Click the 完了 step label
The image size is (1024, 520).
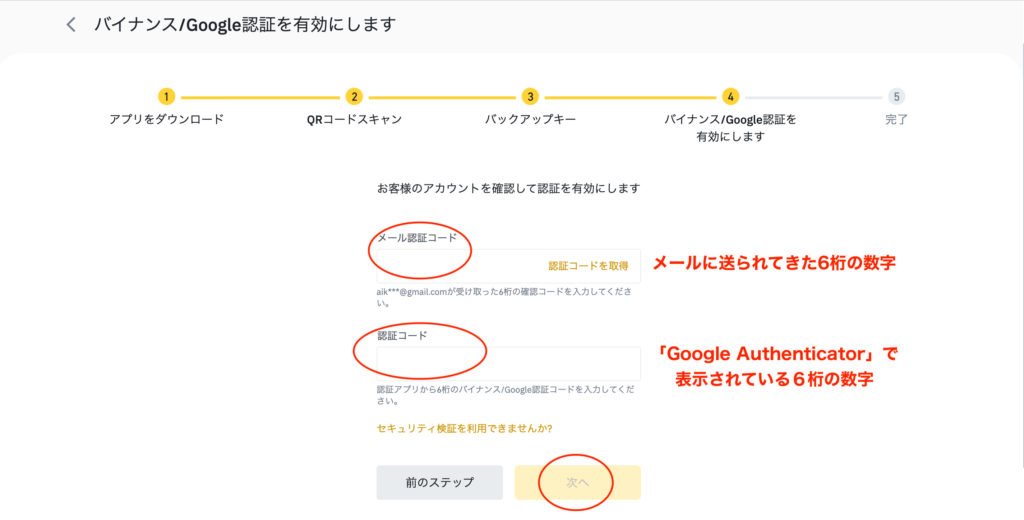tap(896, 120)
